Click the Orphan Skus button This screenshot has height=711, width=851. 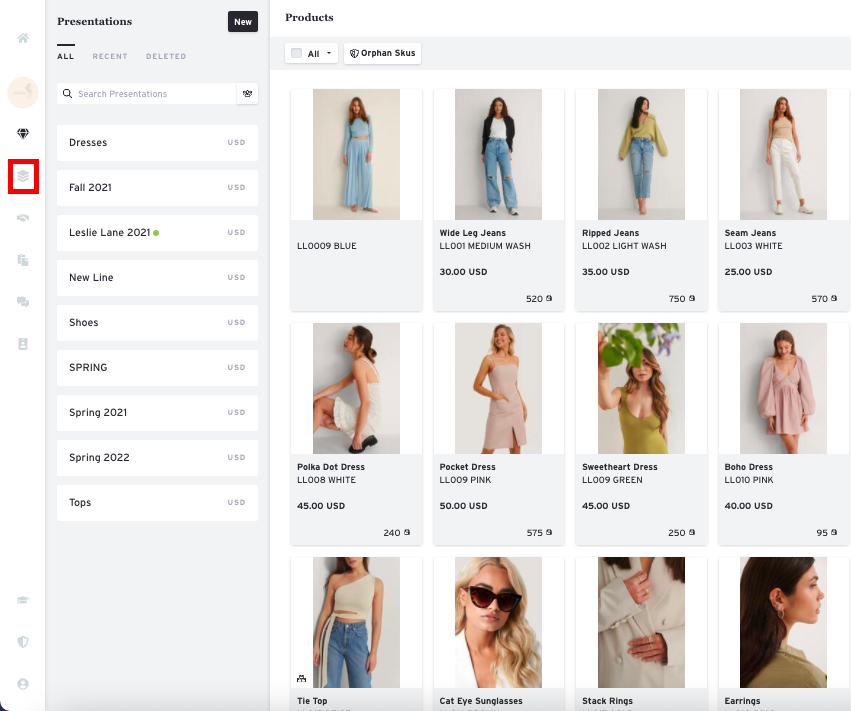click(x=382, y=52)
